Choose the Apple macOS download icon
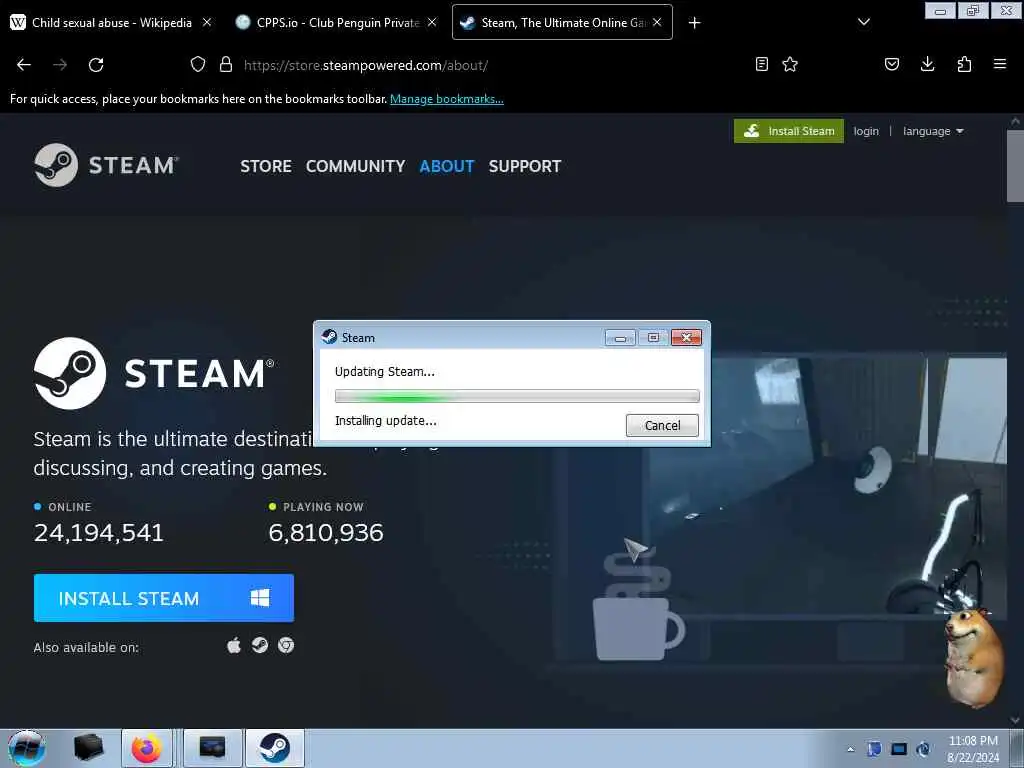 pyautogui.click(x=234, y=646)
